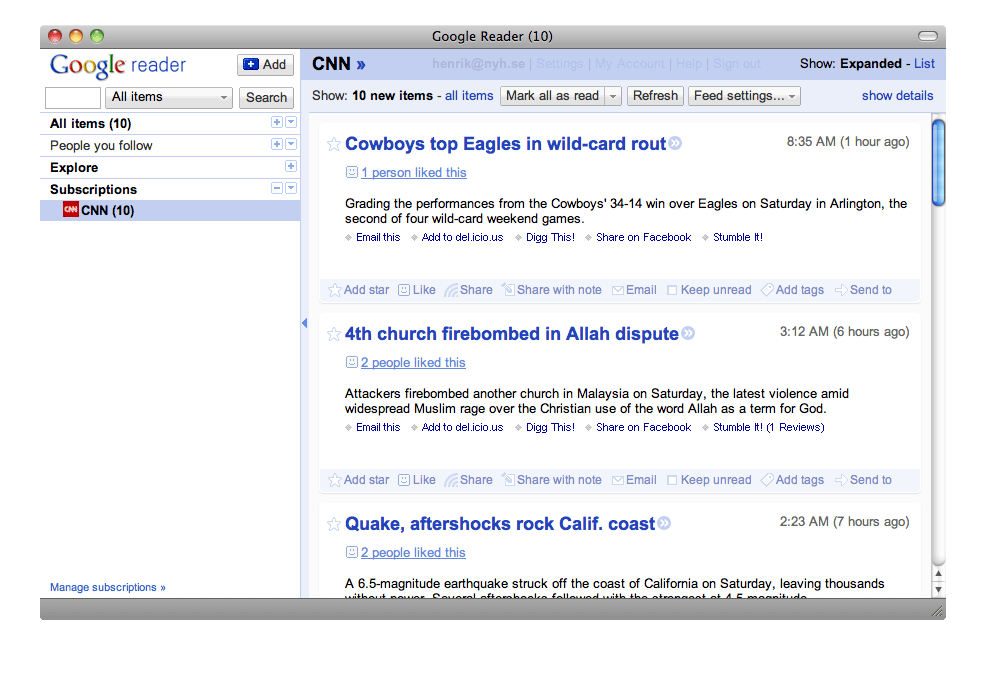The height and width of the screenshot is (675, 986).
Task: Select People you follow in sidebar
Action: (x=101, y=145)
